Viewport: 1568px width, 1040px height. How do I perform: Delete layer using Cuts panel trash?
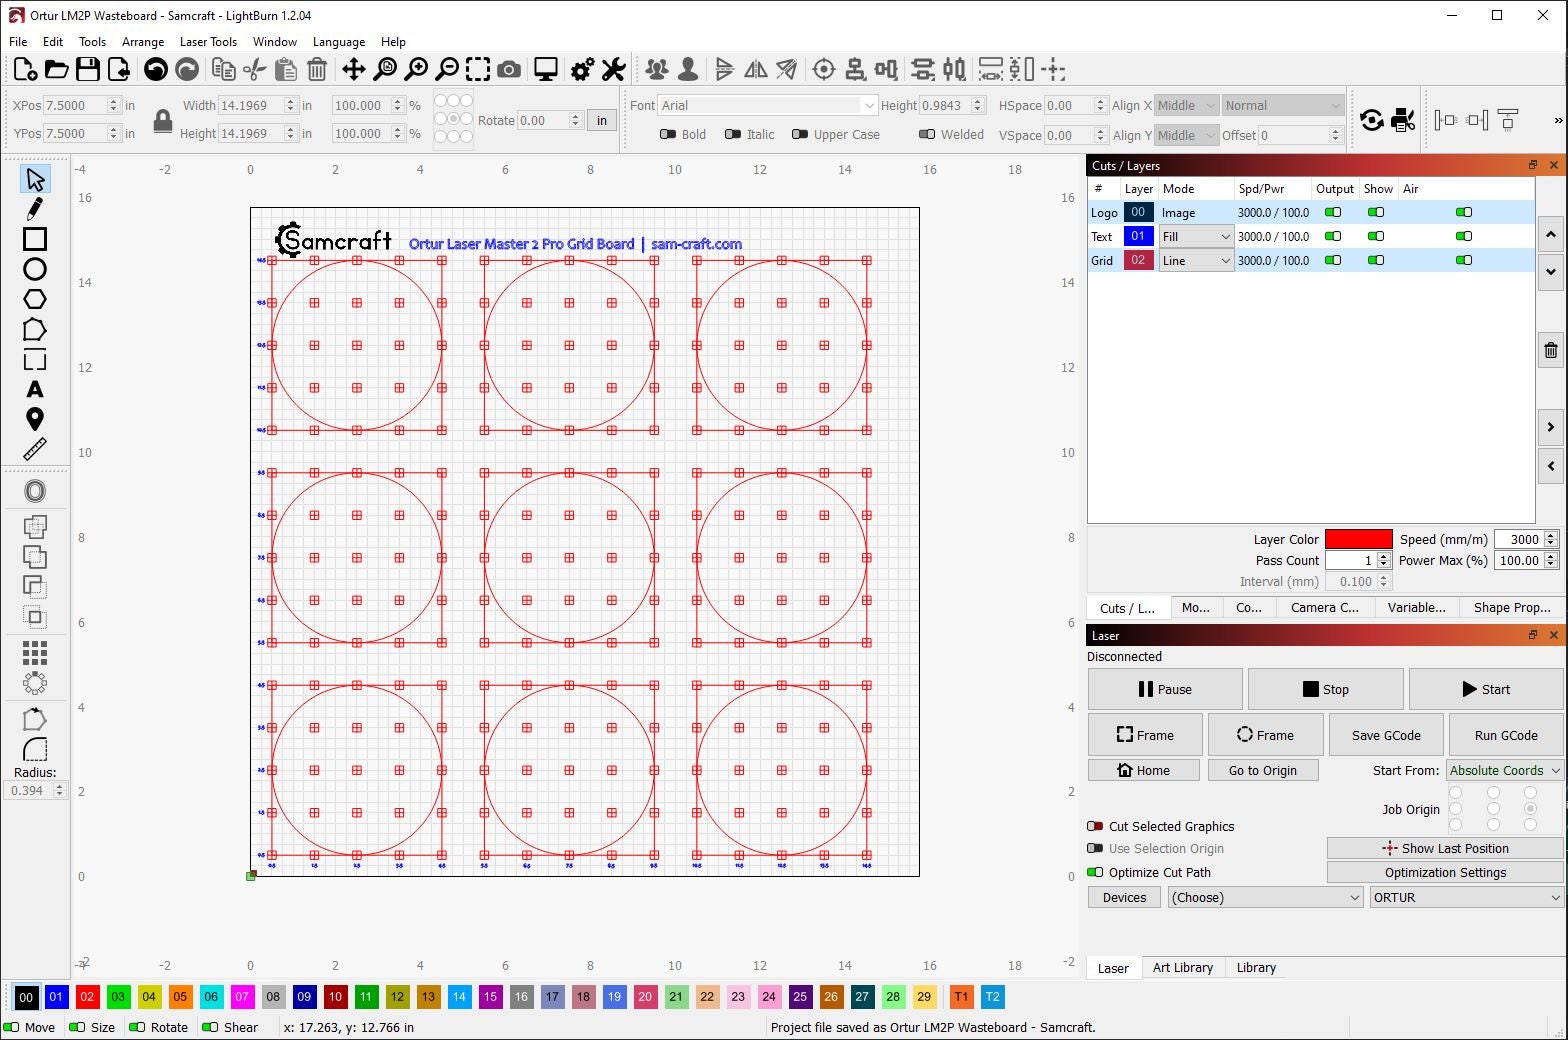(x=1551, y=350)
